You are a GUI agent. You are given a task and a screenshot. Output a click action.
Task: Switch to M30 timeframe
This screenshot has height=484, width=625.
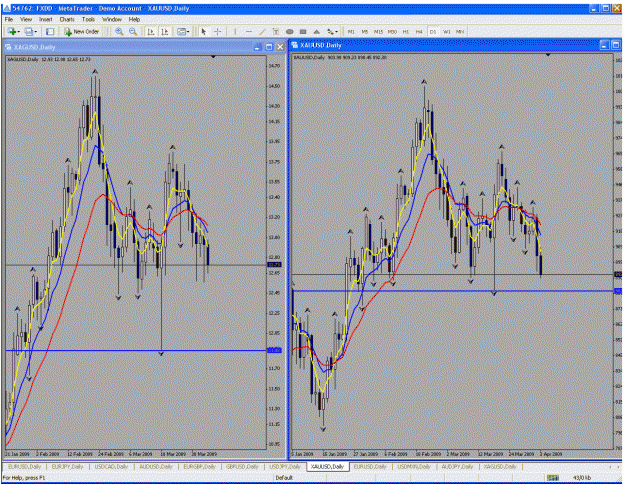click(392, 31)
